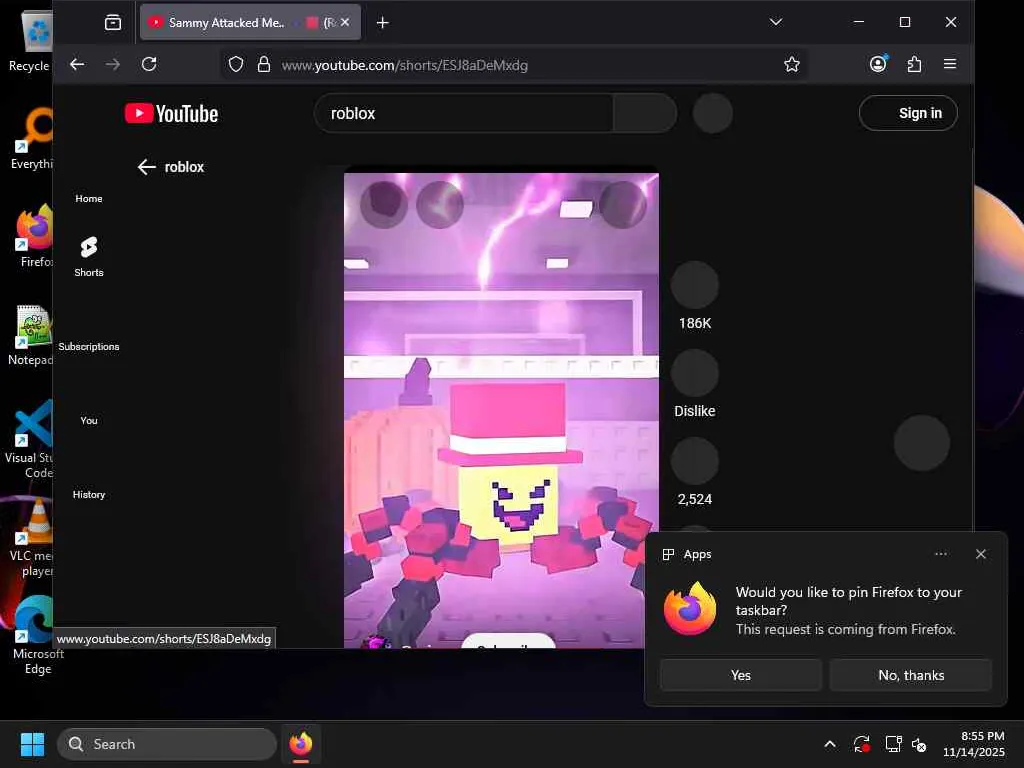Screen dimensions: 1024x768
Task: Select the VLC media player desktop shortcut
Action: point(30,537)
